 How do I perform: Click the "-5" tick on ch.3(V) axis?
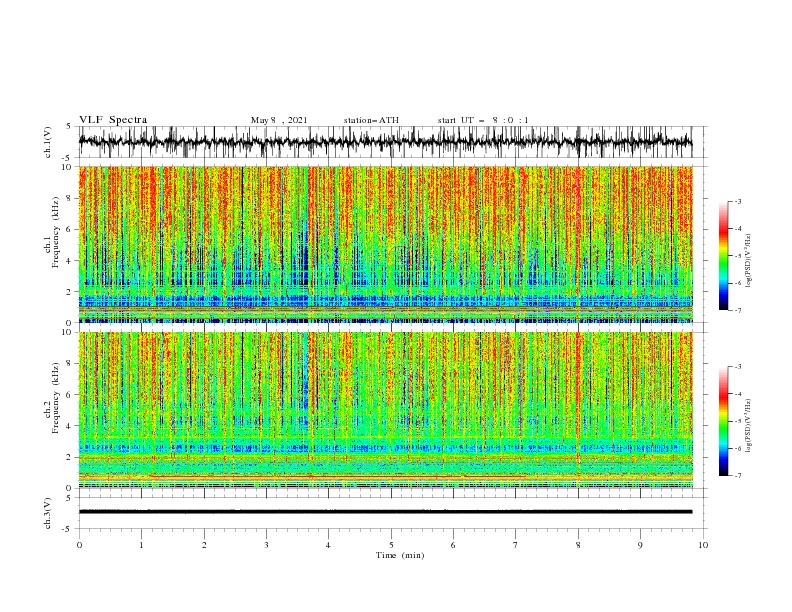pos(67,529)
